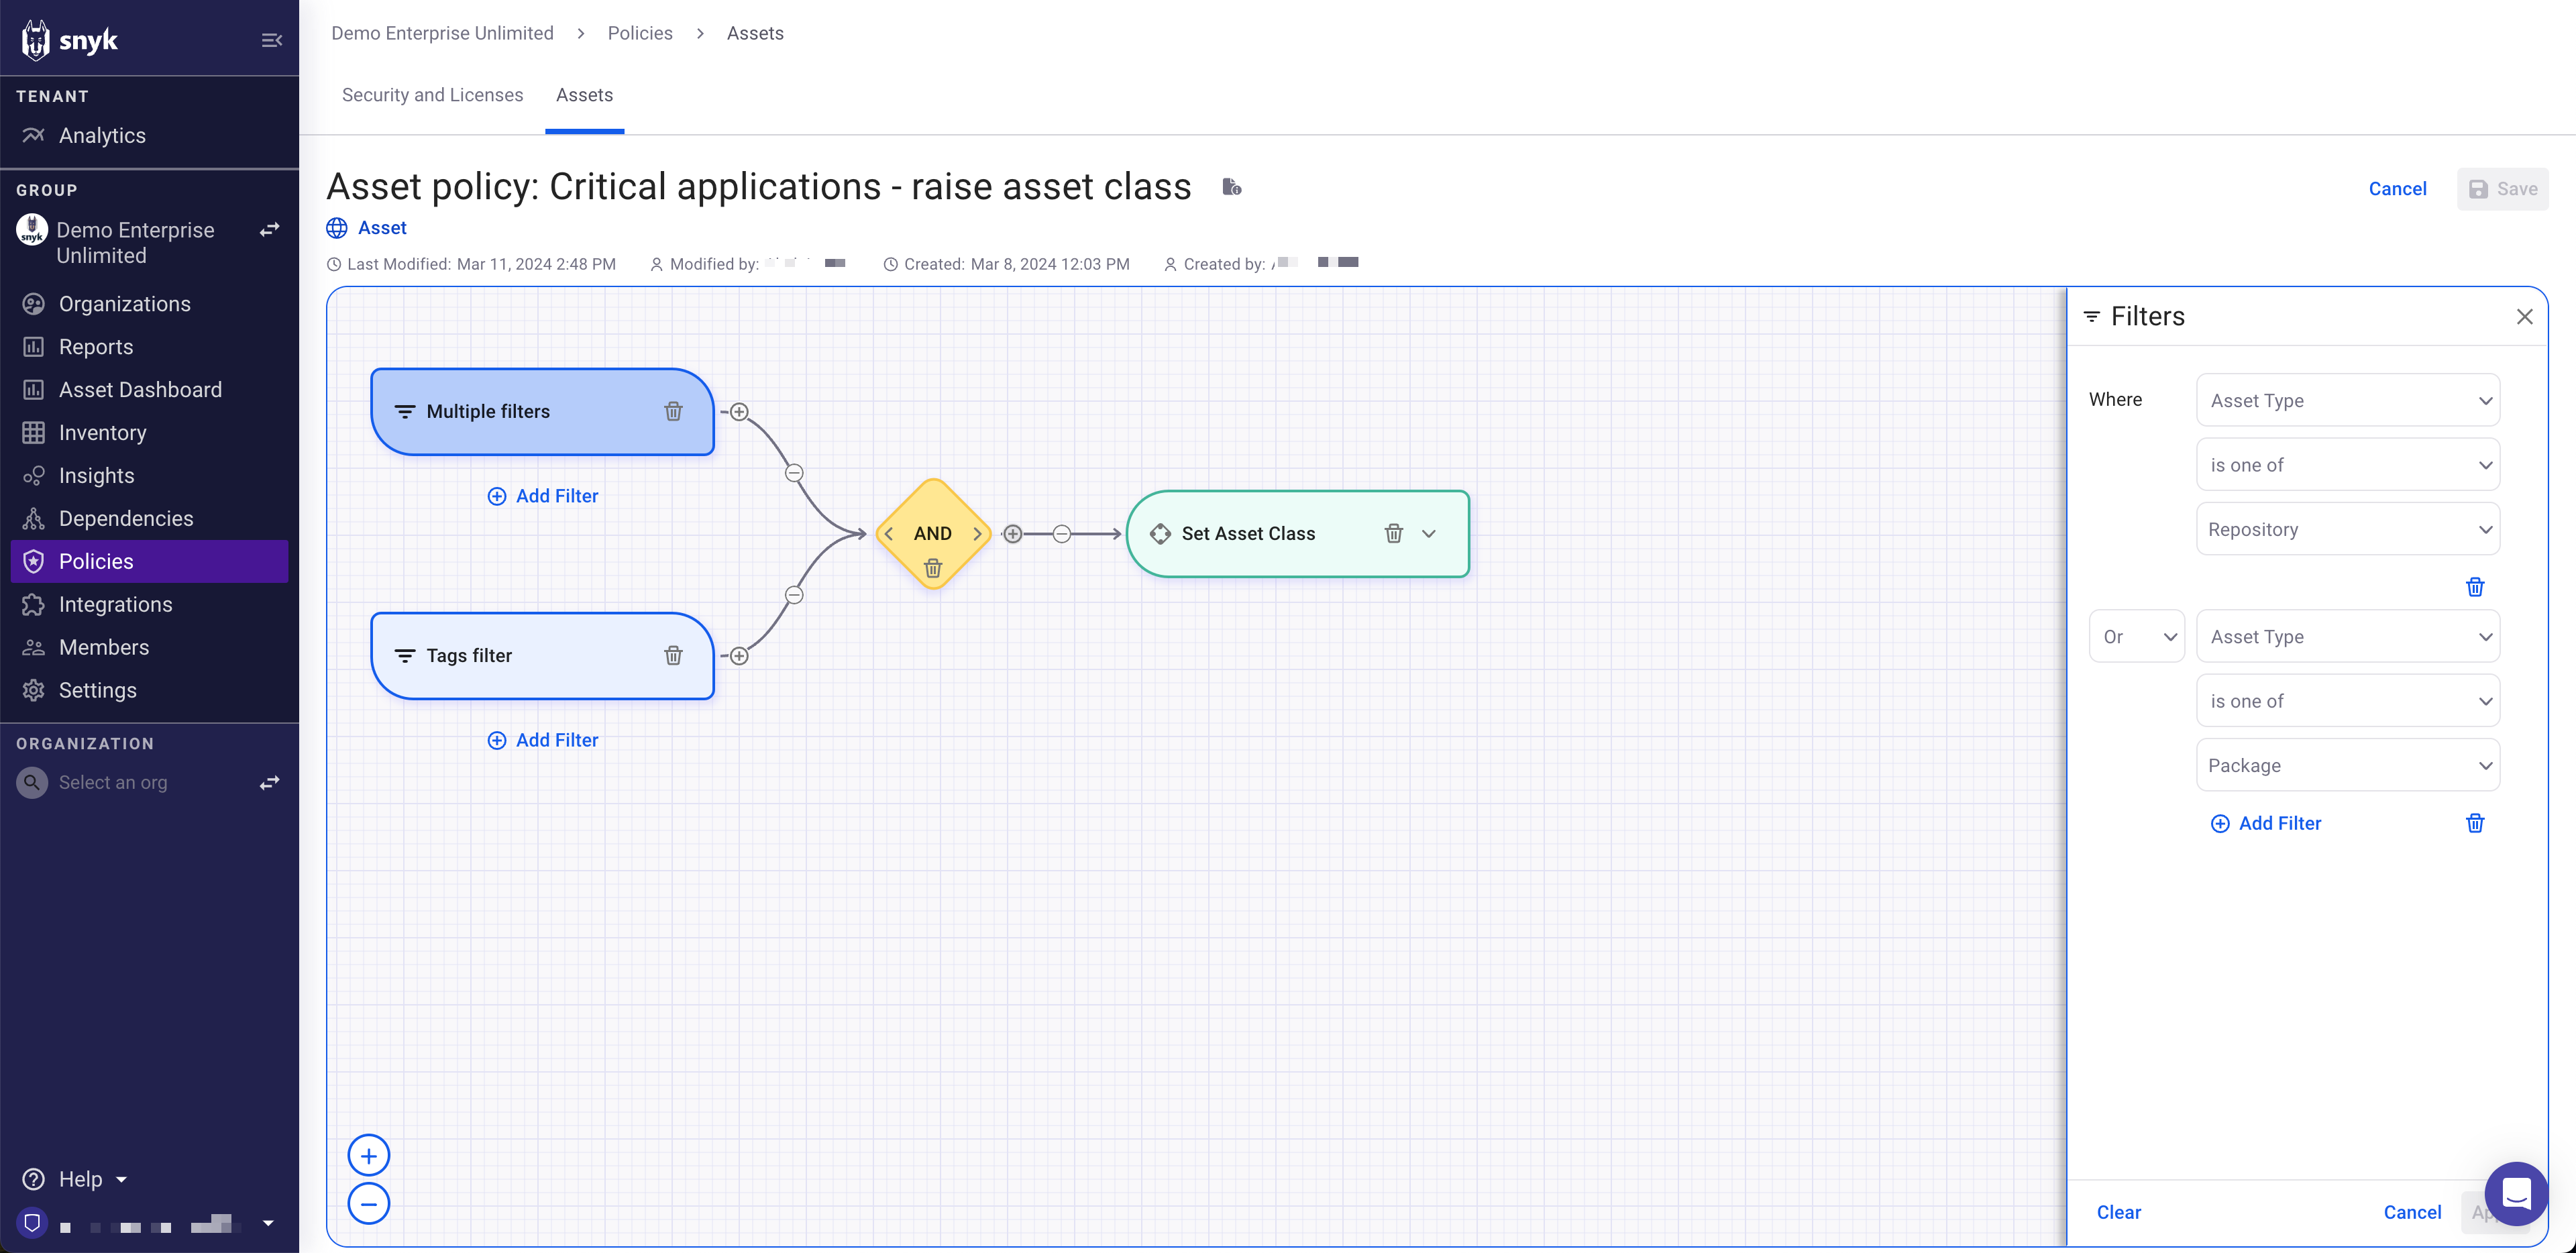
Task: Expand the Set Asset Class node details
Action: pos(1428,533)
